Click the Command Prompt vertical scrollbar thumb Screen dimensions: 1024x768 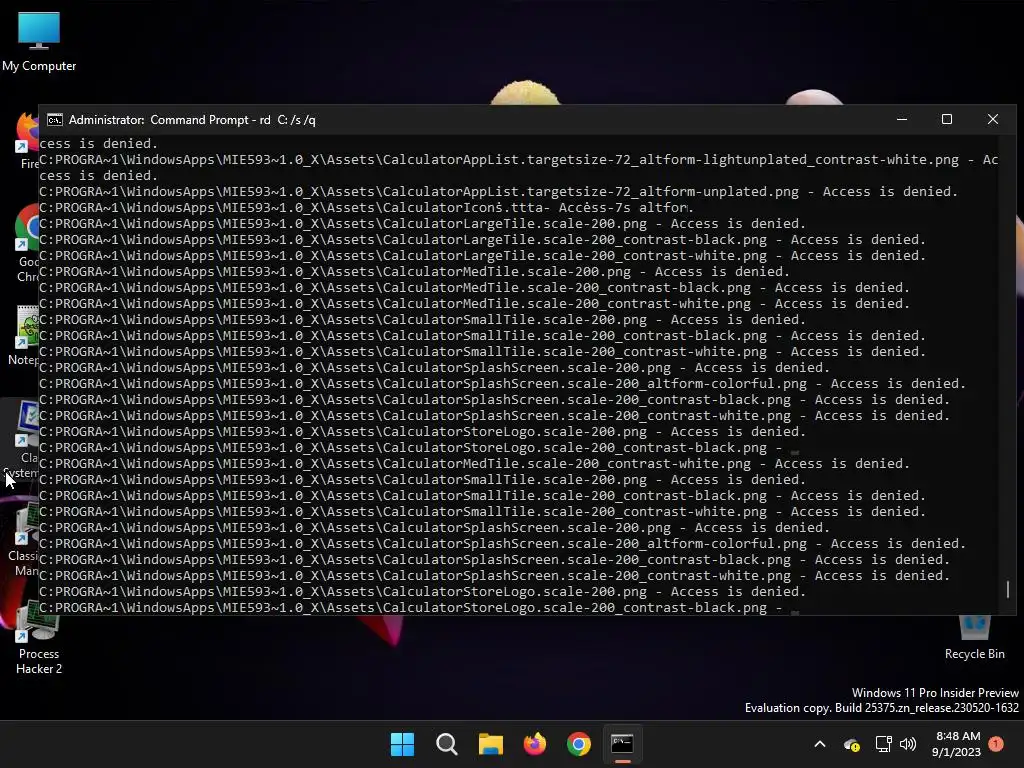coord(1008,589)
